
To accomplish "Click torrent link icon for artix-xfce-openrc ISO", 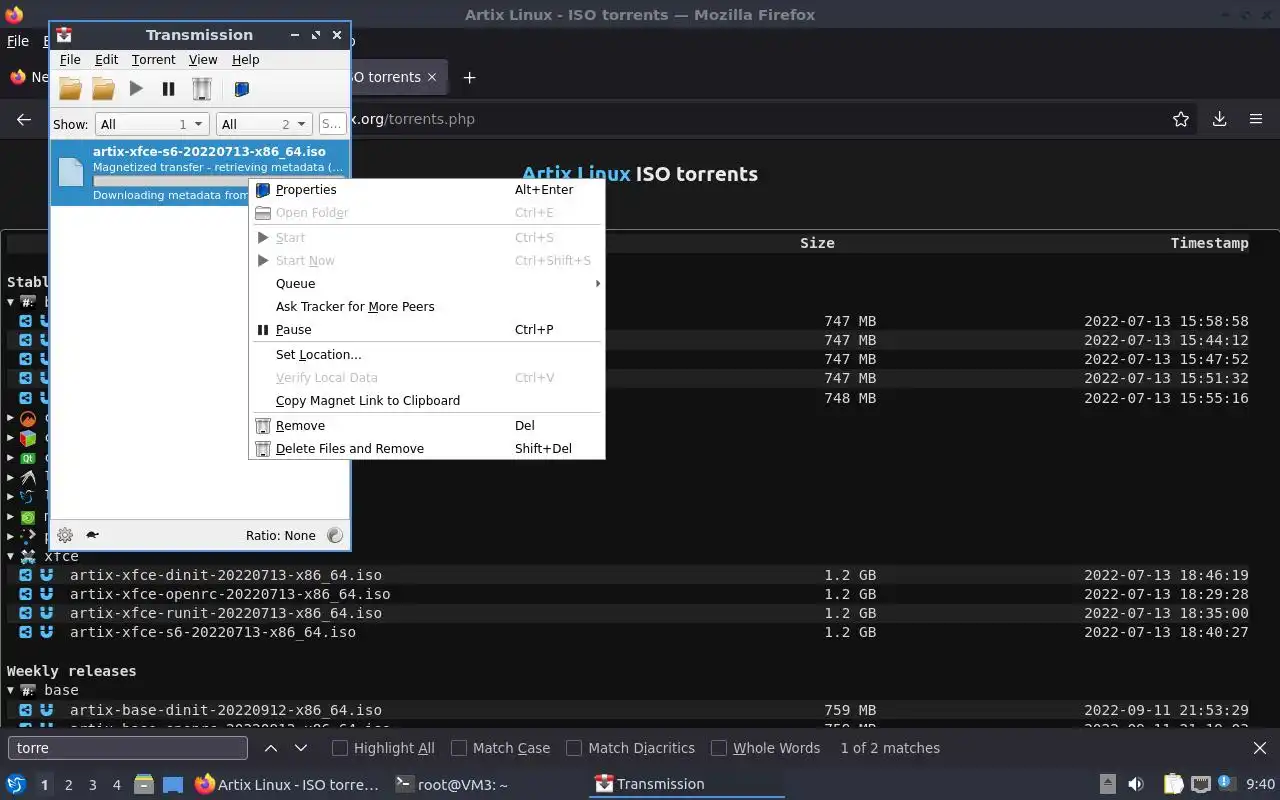I will 26,594.
